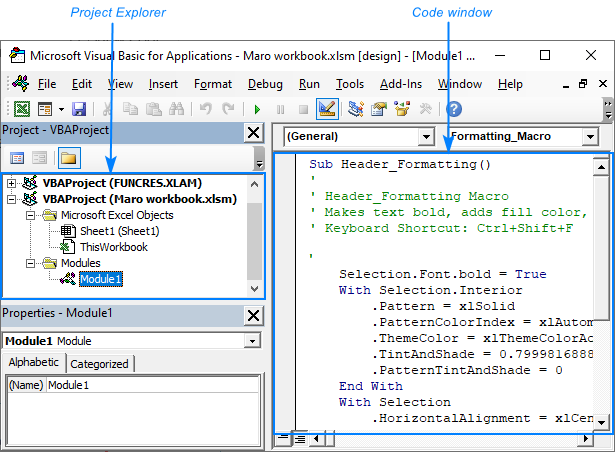Open Project Explorer from the toolbar icon
615x452 pixels.
tap(356, 109)
